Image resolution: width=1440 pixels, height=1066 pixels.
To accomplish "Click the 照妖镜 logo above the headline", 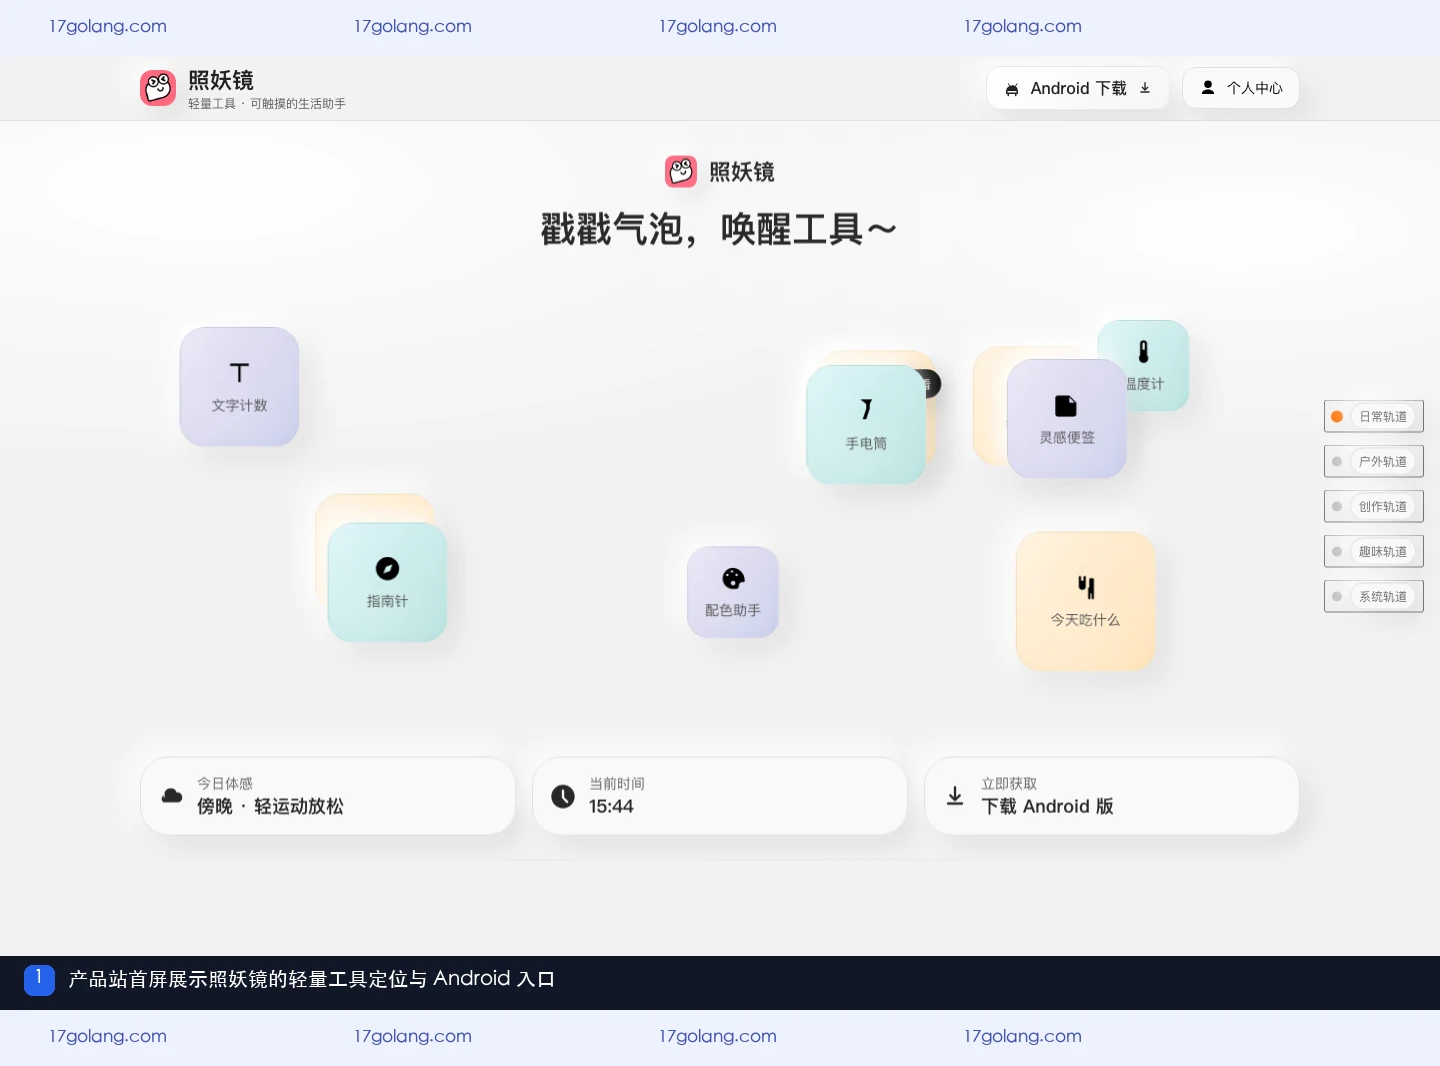I will pyautogui.click(x=681, y=171).
